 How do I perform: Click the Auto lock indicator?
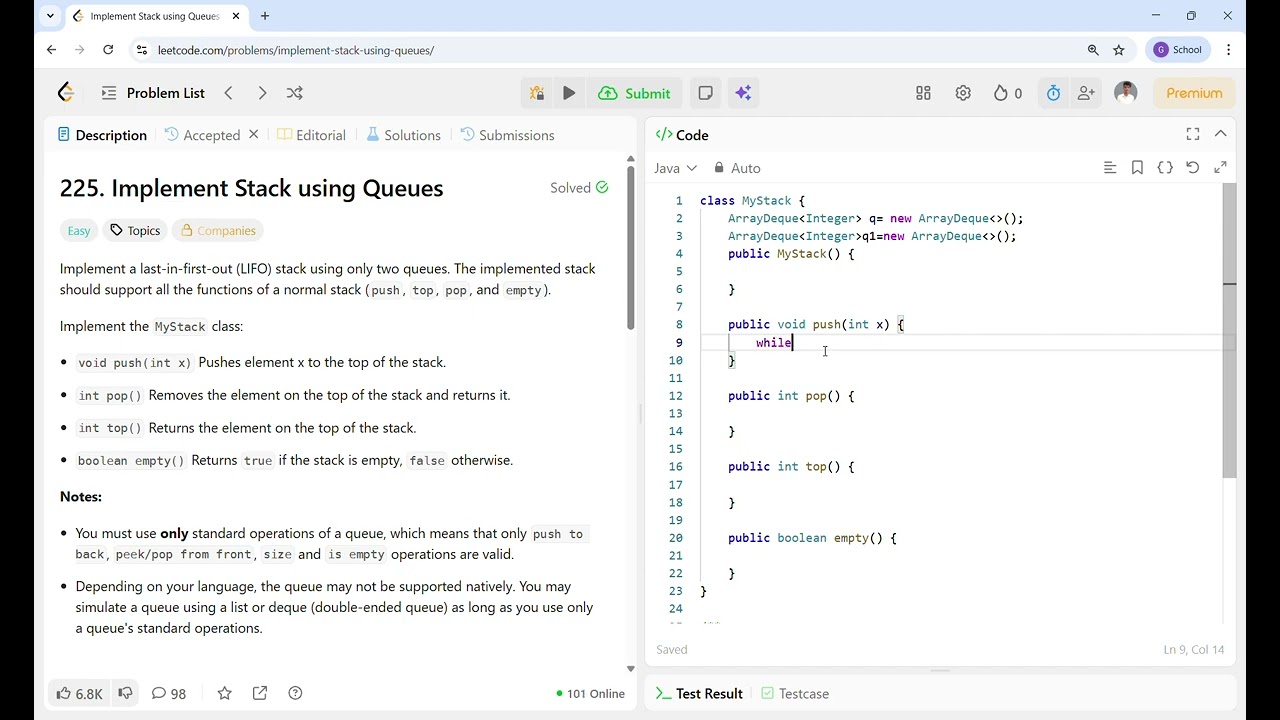tap(737, 168)
